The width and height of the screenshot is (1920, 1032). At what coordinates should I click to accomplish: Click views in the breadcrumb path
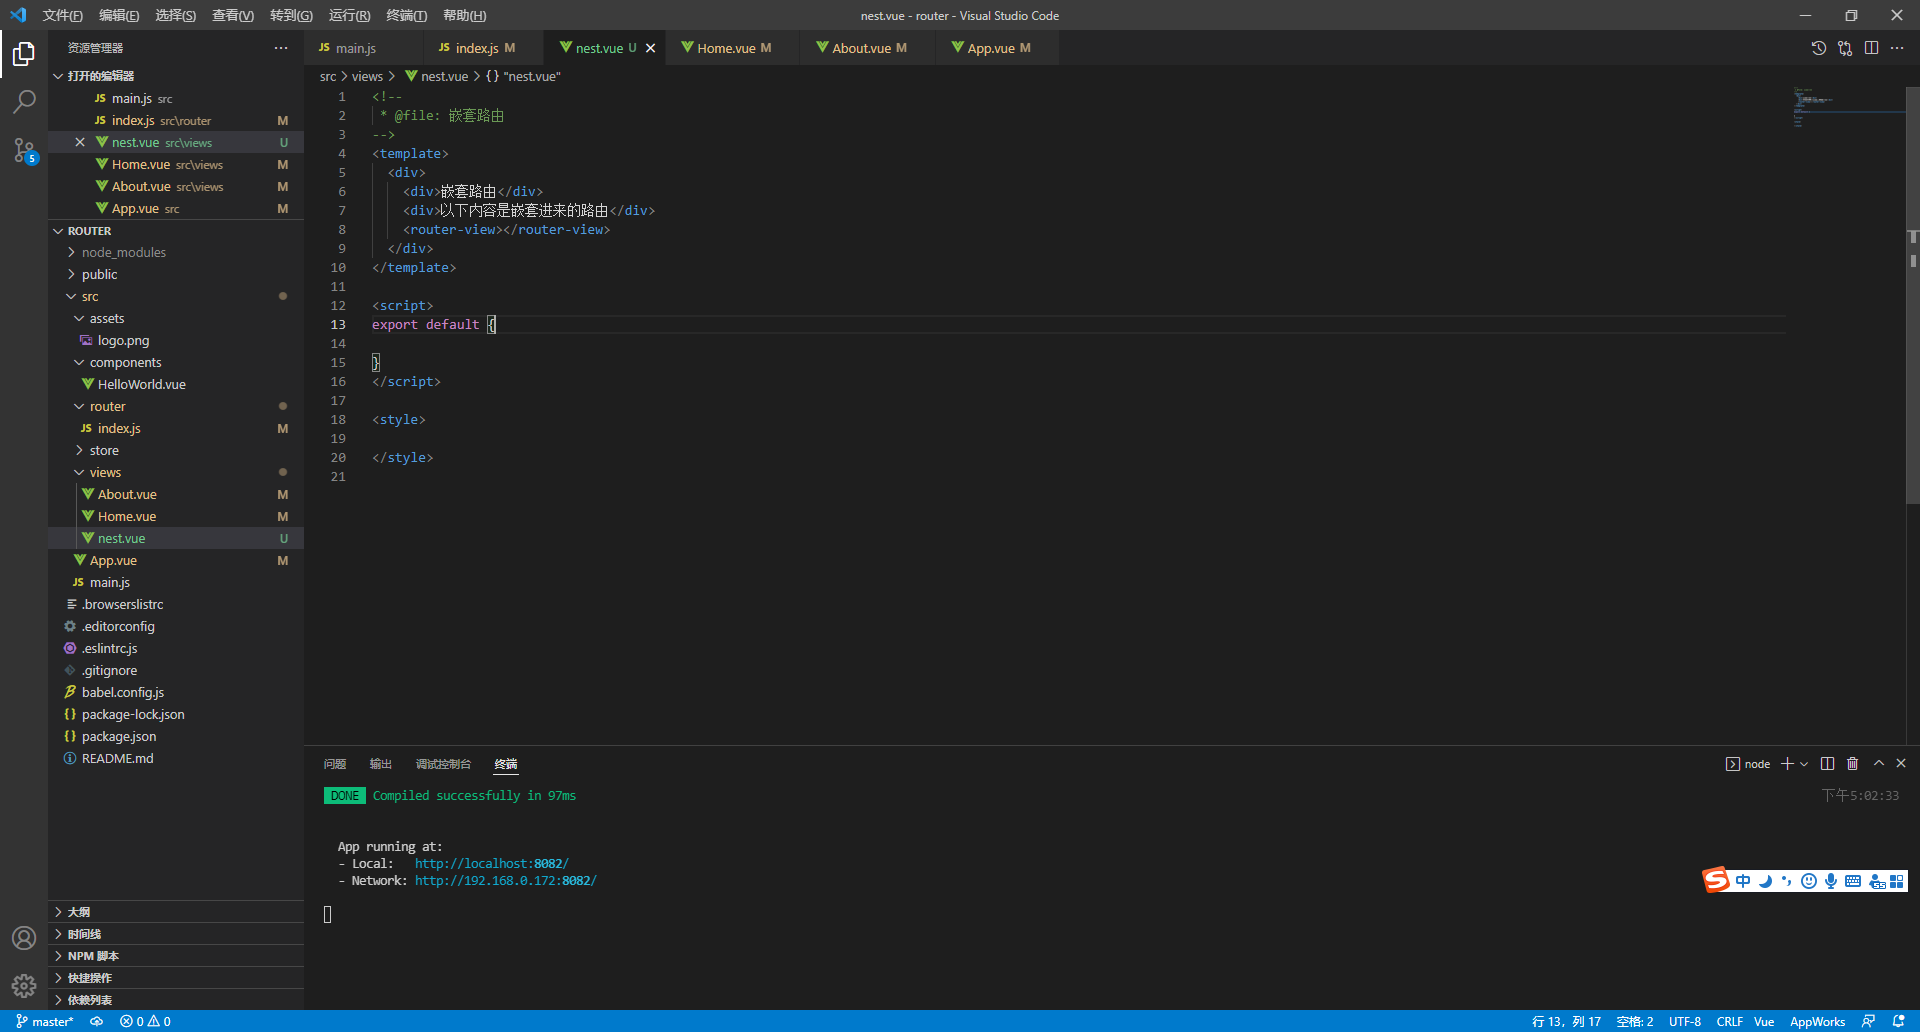point(367,76)
